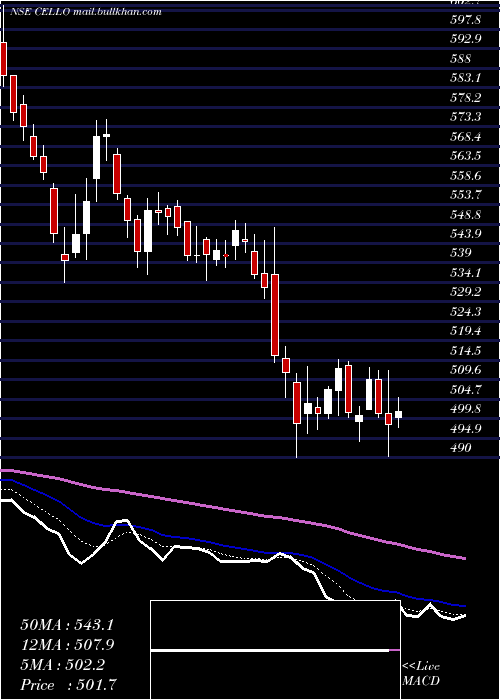Click the purple 50MA moving average line
The height and width of the screenshot is (700, 500).
[x=232, y=510]
